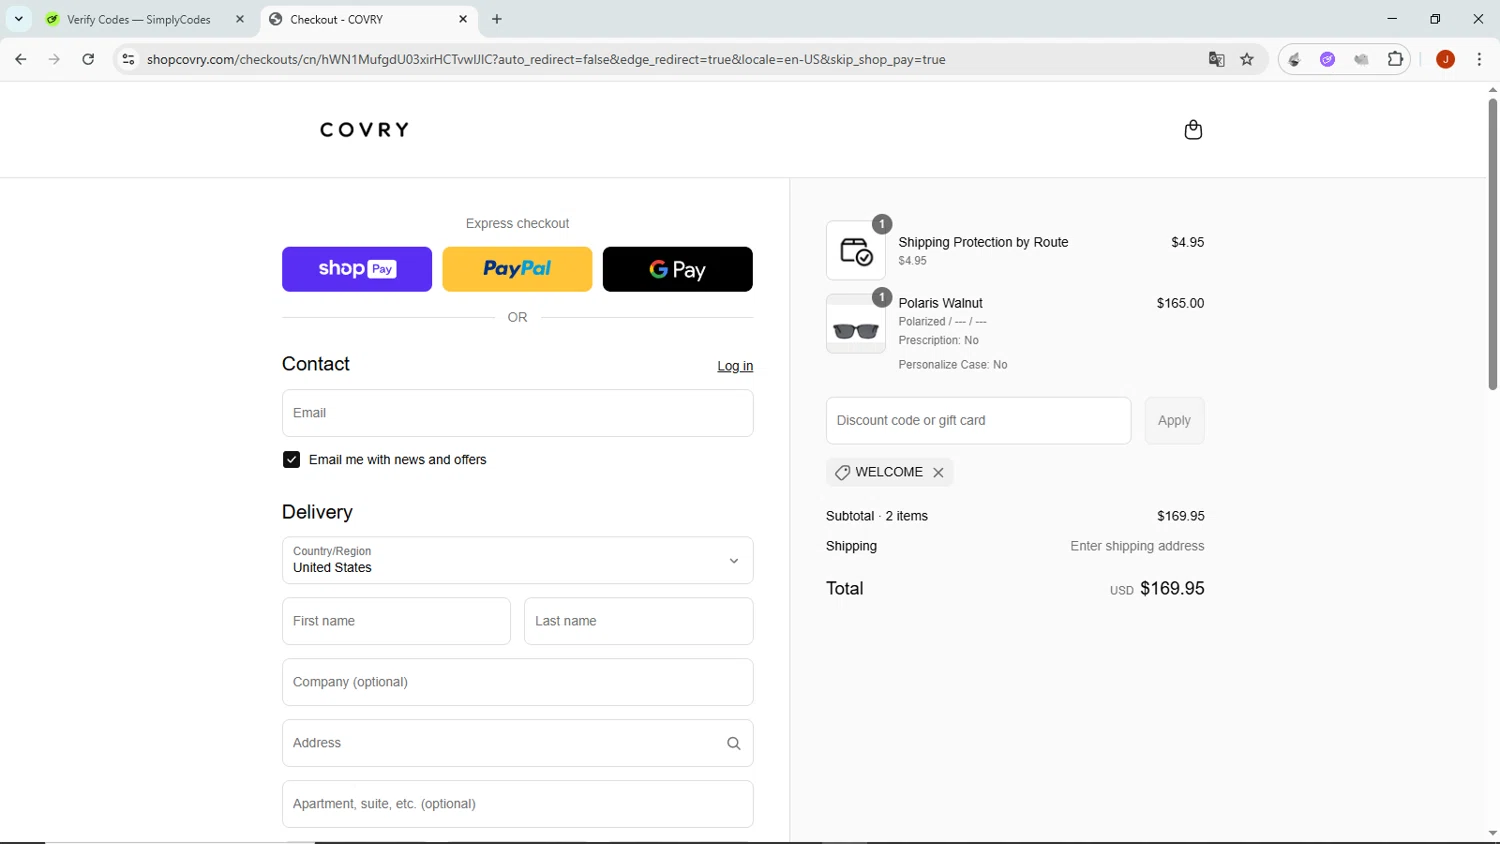
Task: Follow the Log in link
Action: pyautogui.click(x=735, y=366)
